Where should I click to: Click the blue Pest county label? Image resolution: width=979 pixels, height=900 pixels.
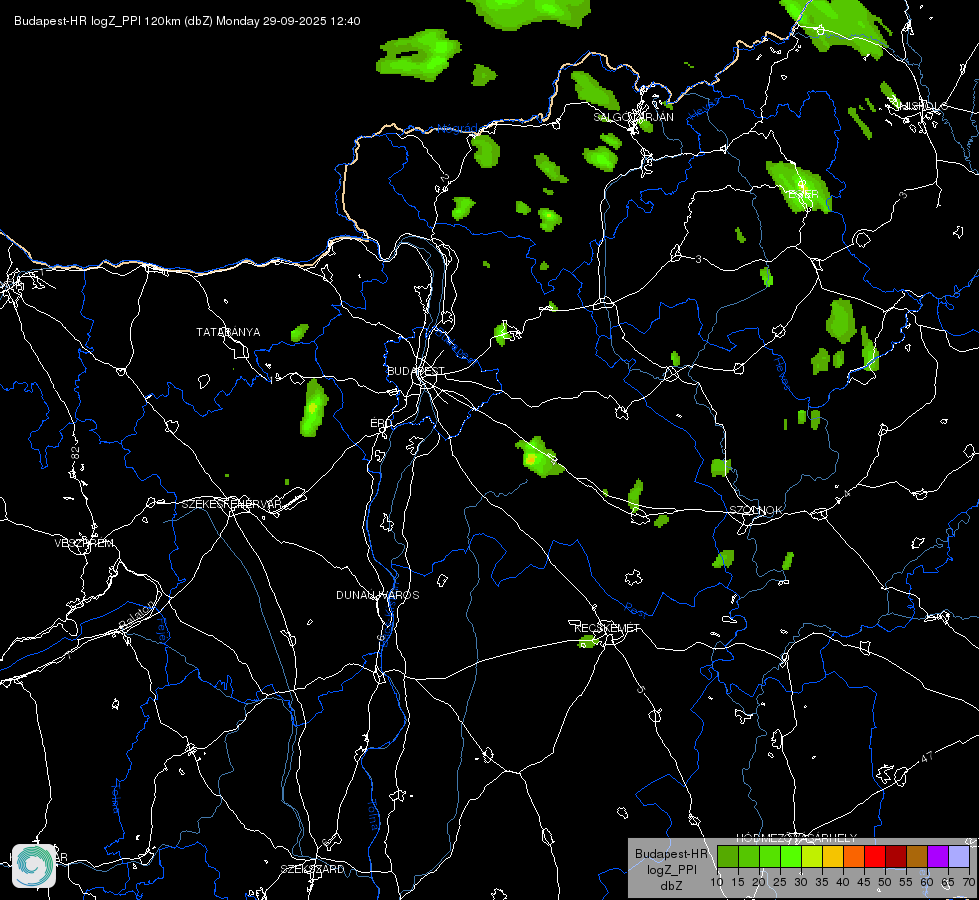click(x=636, y=609)
